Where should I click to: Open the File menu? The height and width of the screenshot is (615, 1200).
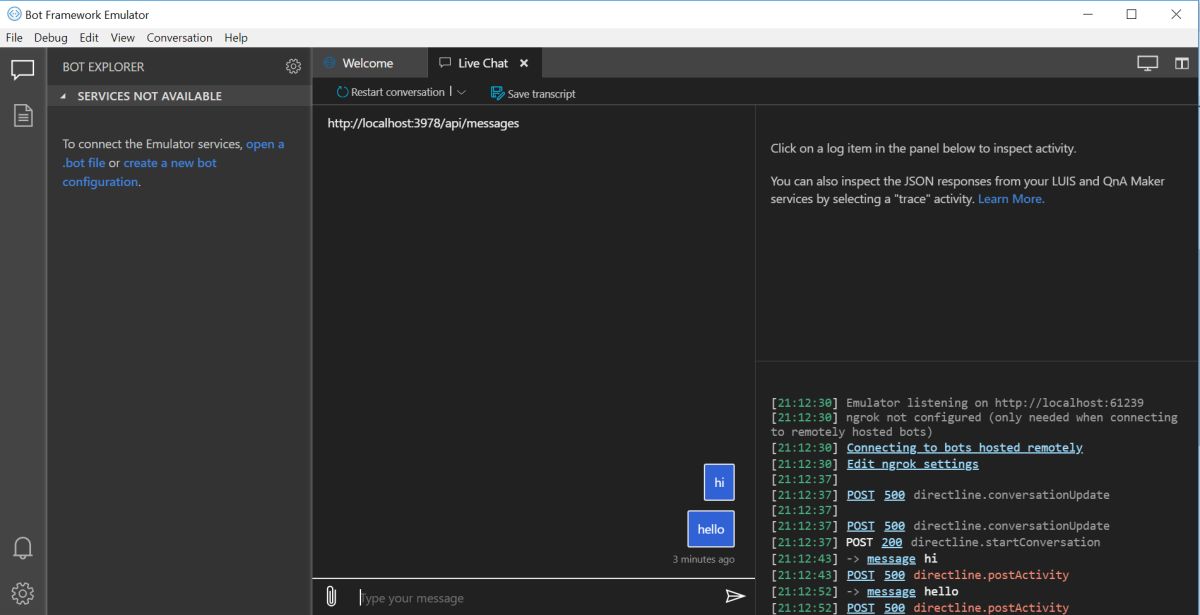14,38
